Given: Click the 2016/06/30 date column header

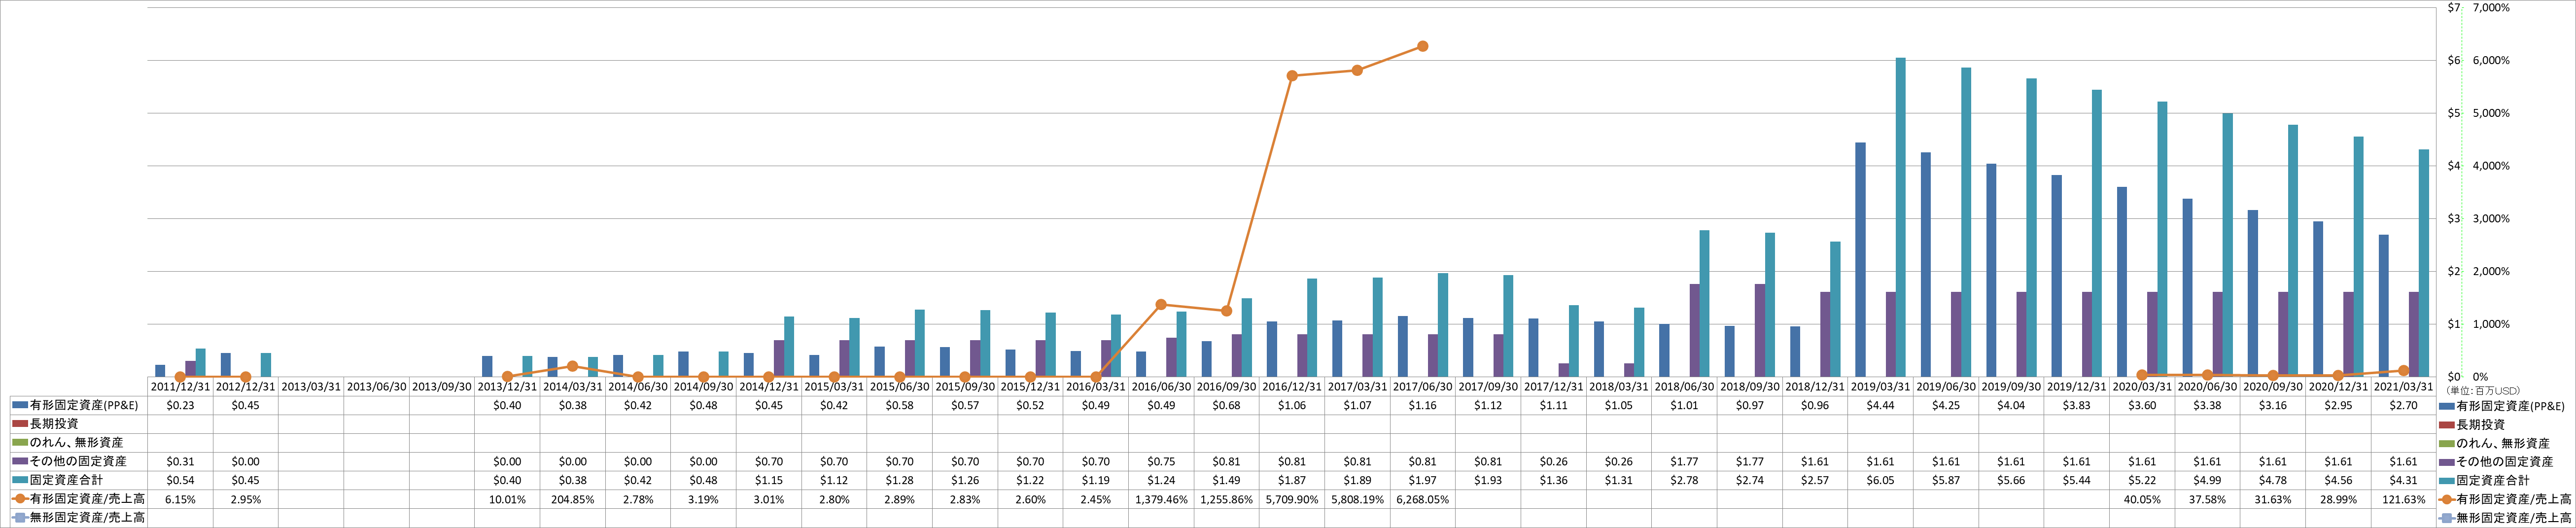Looking at the screenshot, I should tap(1162, 386).
